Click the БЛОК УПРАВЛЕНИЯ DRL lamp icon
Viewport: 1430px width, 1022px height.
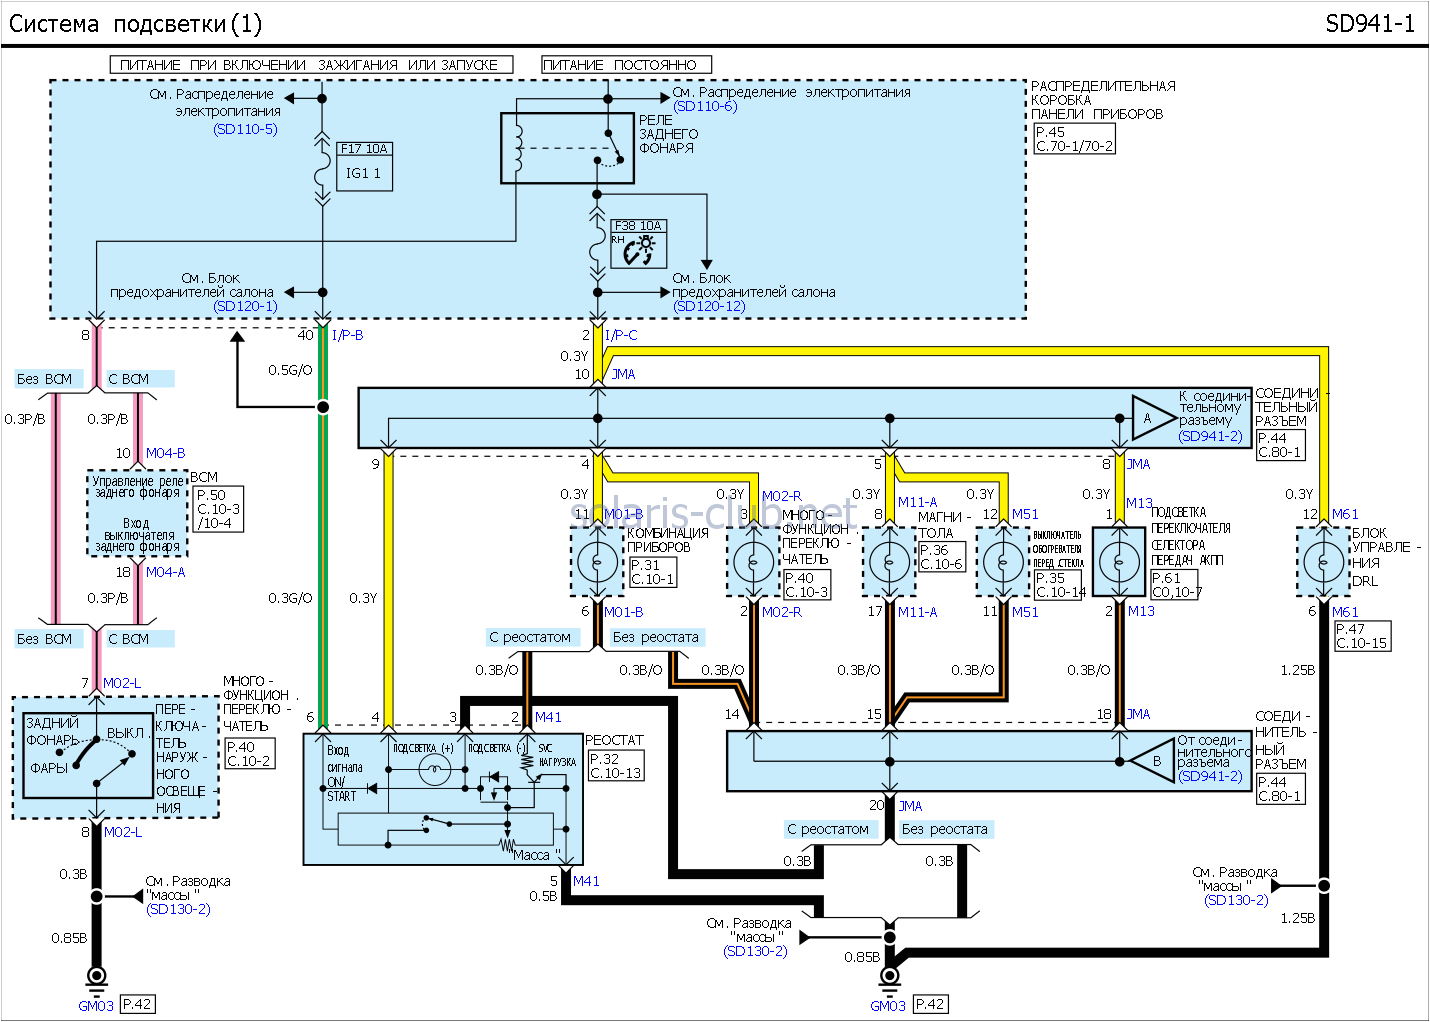click(1324, 563)
